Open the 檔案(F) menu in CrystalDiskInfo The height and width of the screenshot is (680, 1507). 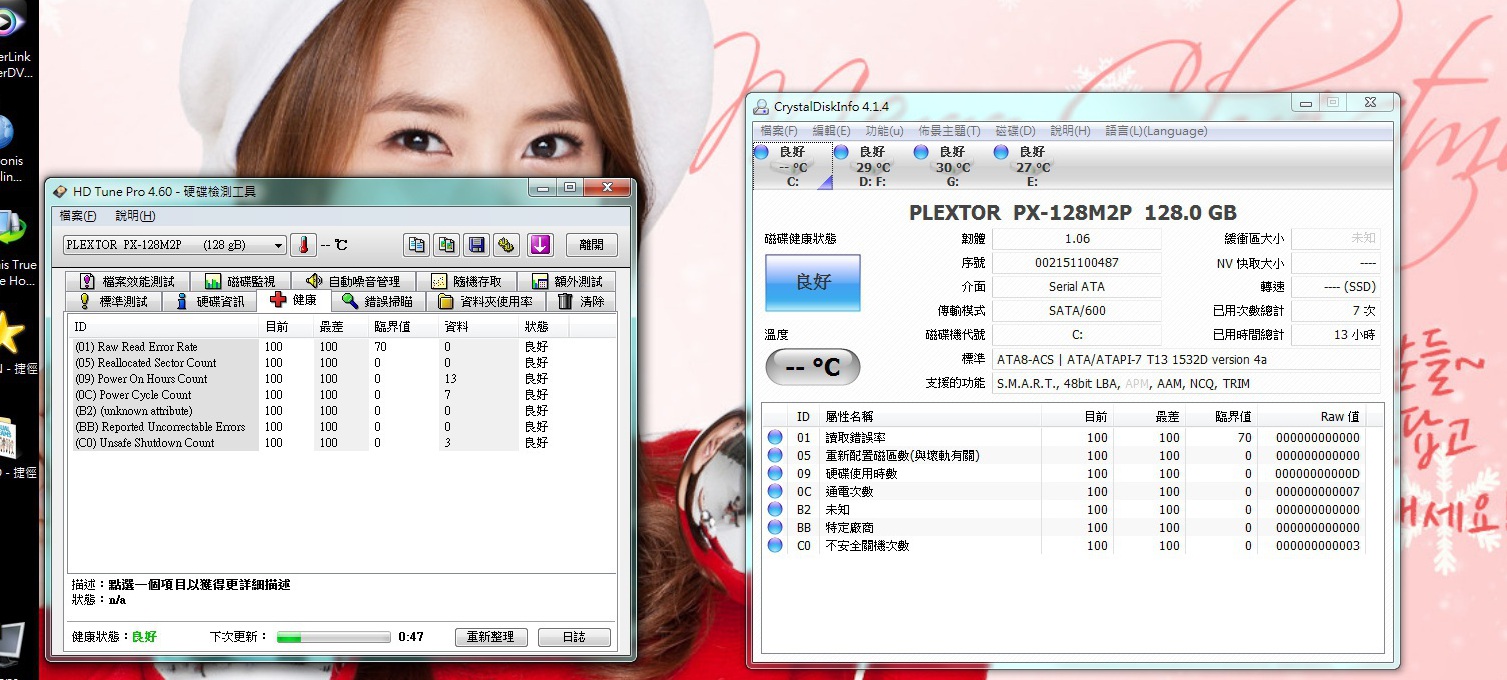click(779, 131)
